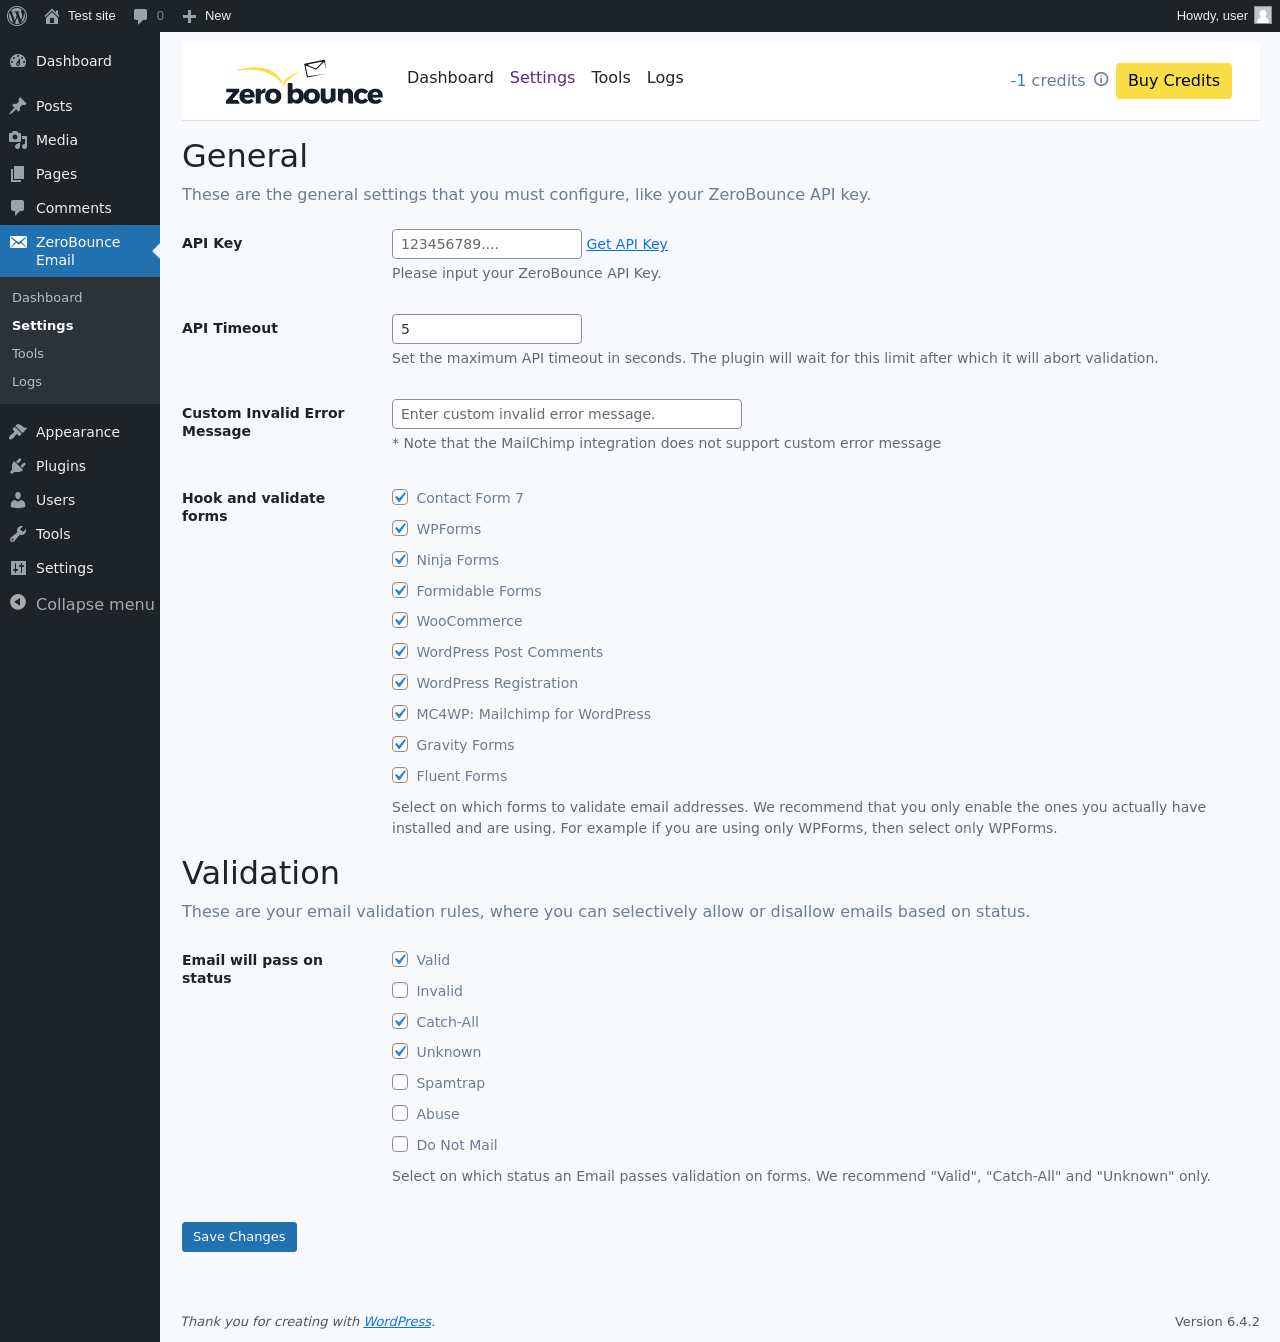Click the Plugins plug icon
Viewport: 1280px width, 1342px height.
[18, 466]
